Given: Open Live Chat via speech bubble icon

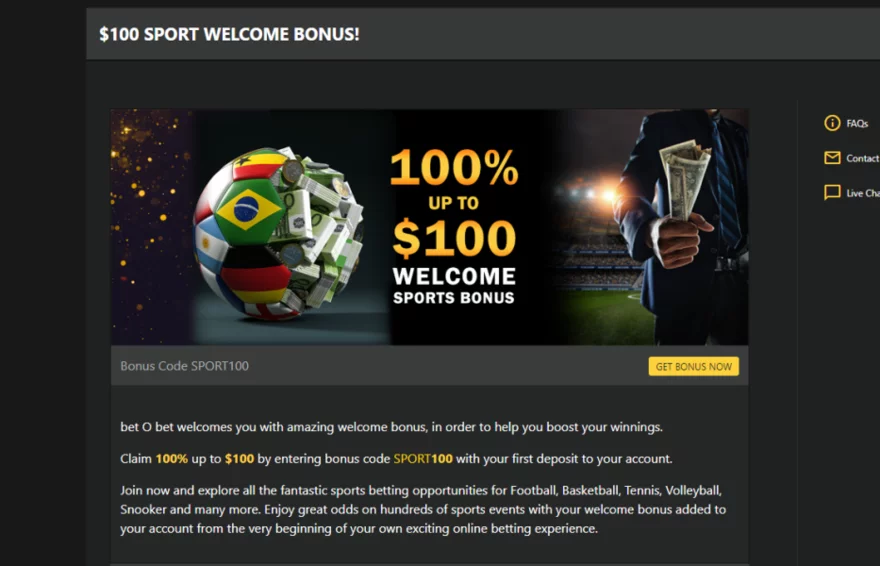Looking at the screenshot, I should point(832,192).
